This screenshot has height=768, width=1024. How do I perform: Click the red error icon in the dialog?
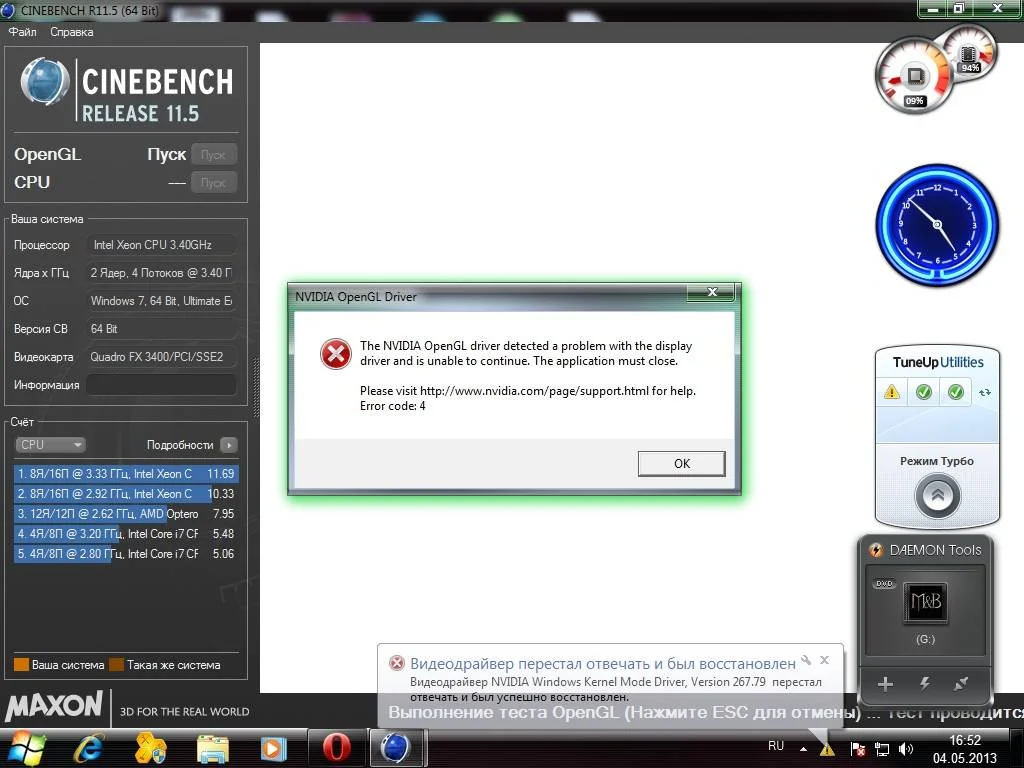point(336,353)
